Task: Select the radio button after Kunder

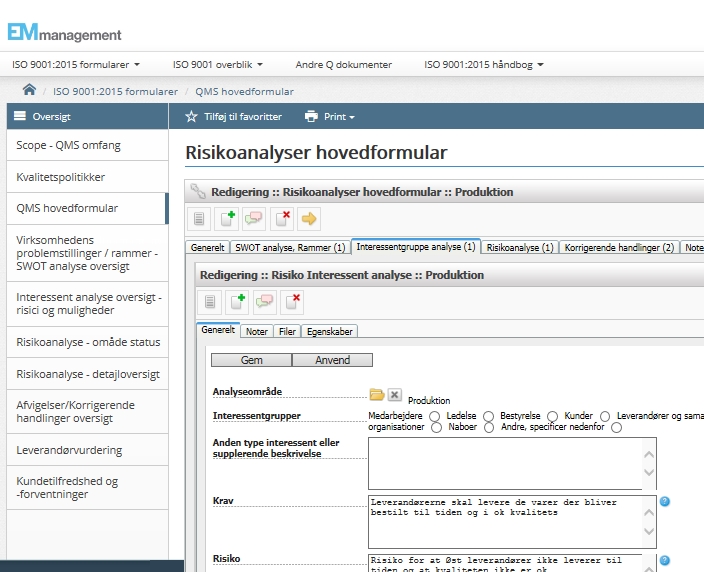Action: pyautogui.click(x=605, y=416)
